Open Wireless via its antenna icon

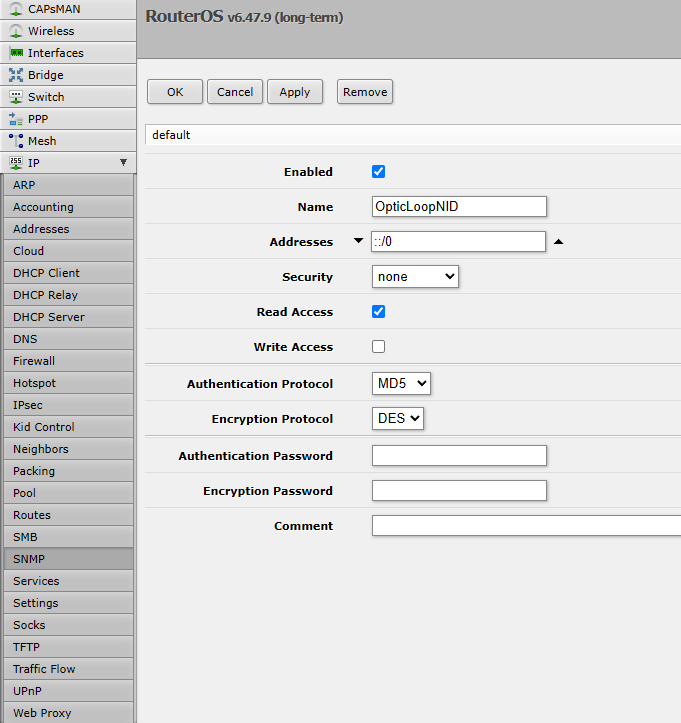coord(16,31)
